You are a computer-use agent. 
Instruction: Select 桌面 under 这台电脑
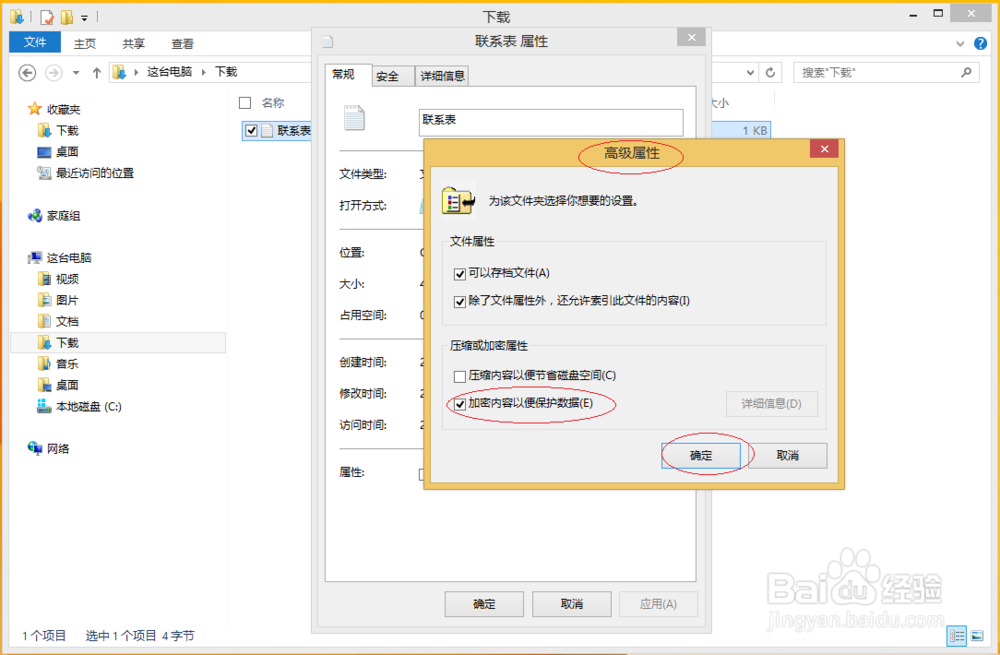click(x=67, y=385)
